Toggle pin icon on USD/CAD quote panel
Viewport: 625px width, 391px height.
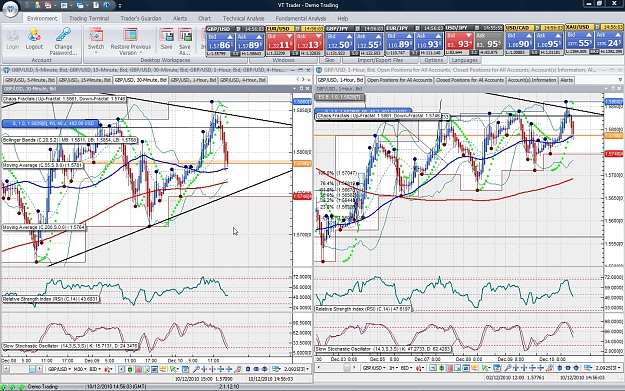point(537,28)
